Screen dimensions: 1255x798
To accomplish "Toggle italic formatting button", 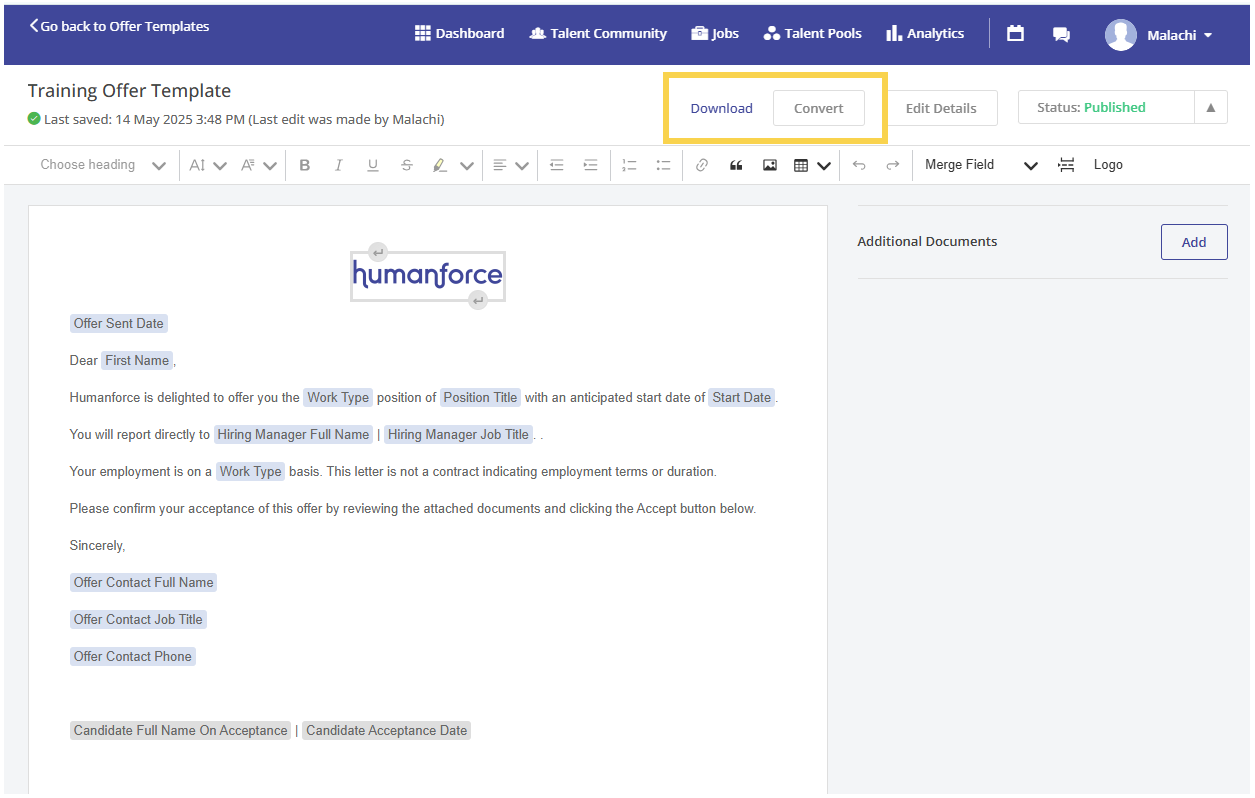I will (x=339, y=165).
